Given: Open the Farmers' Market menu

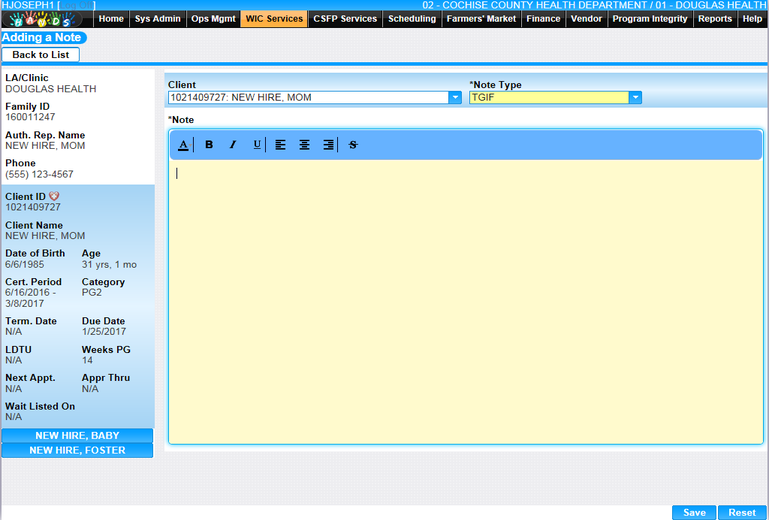Looking at the screenshot, I should click(482, 19).
